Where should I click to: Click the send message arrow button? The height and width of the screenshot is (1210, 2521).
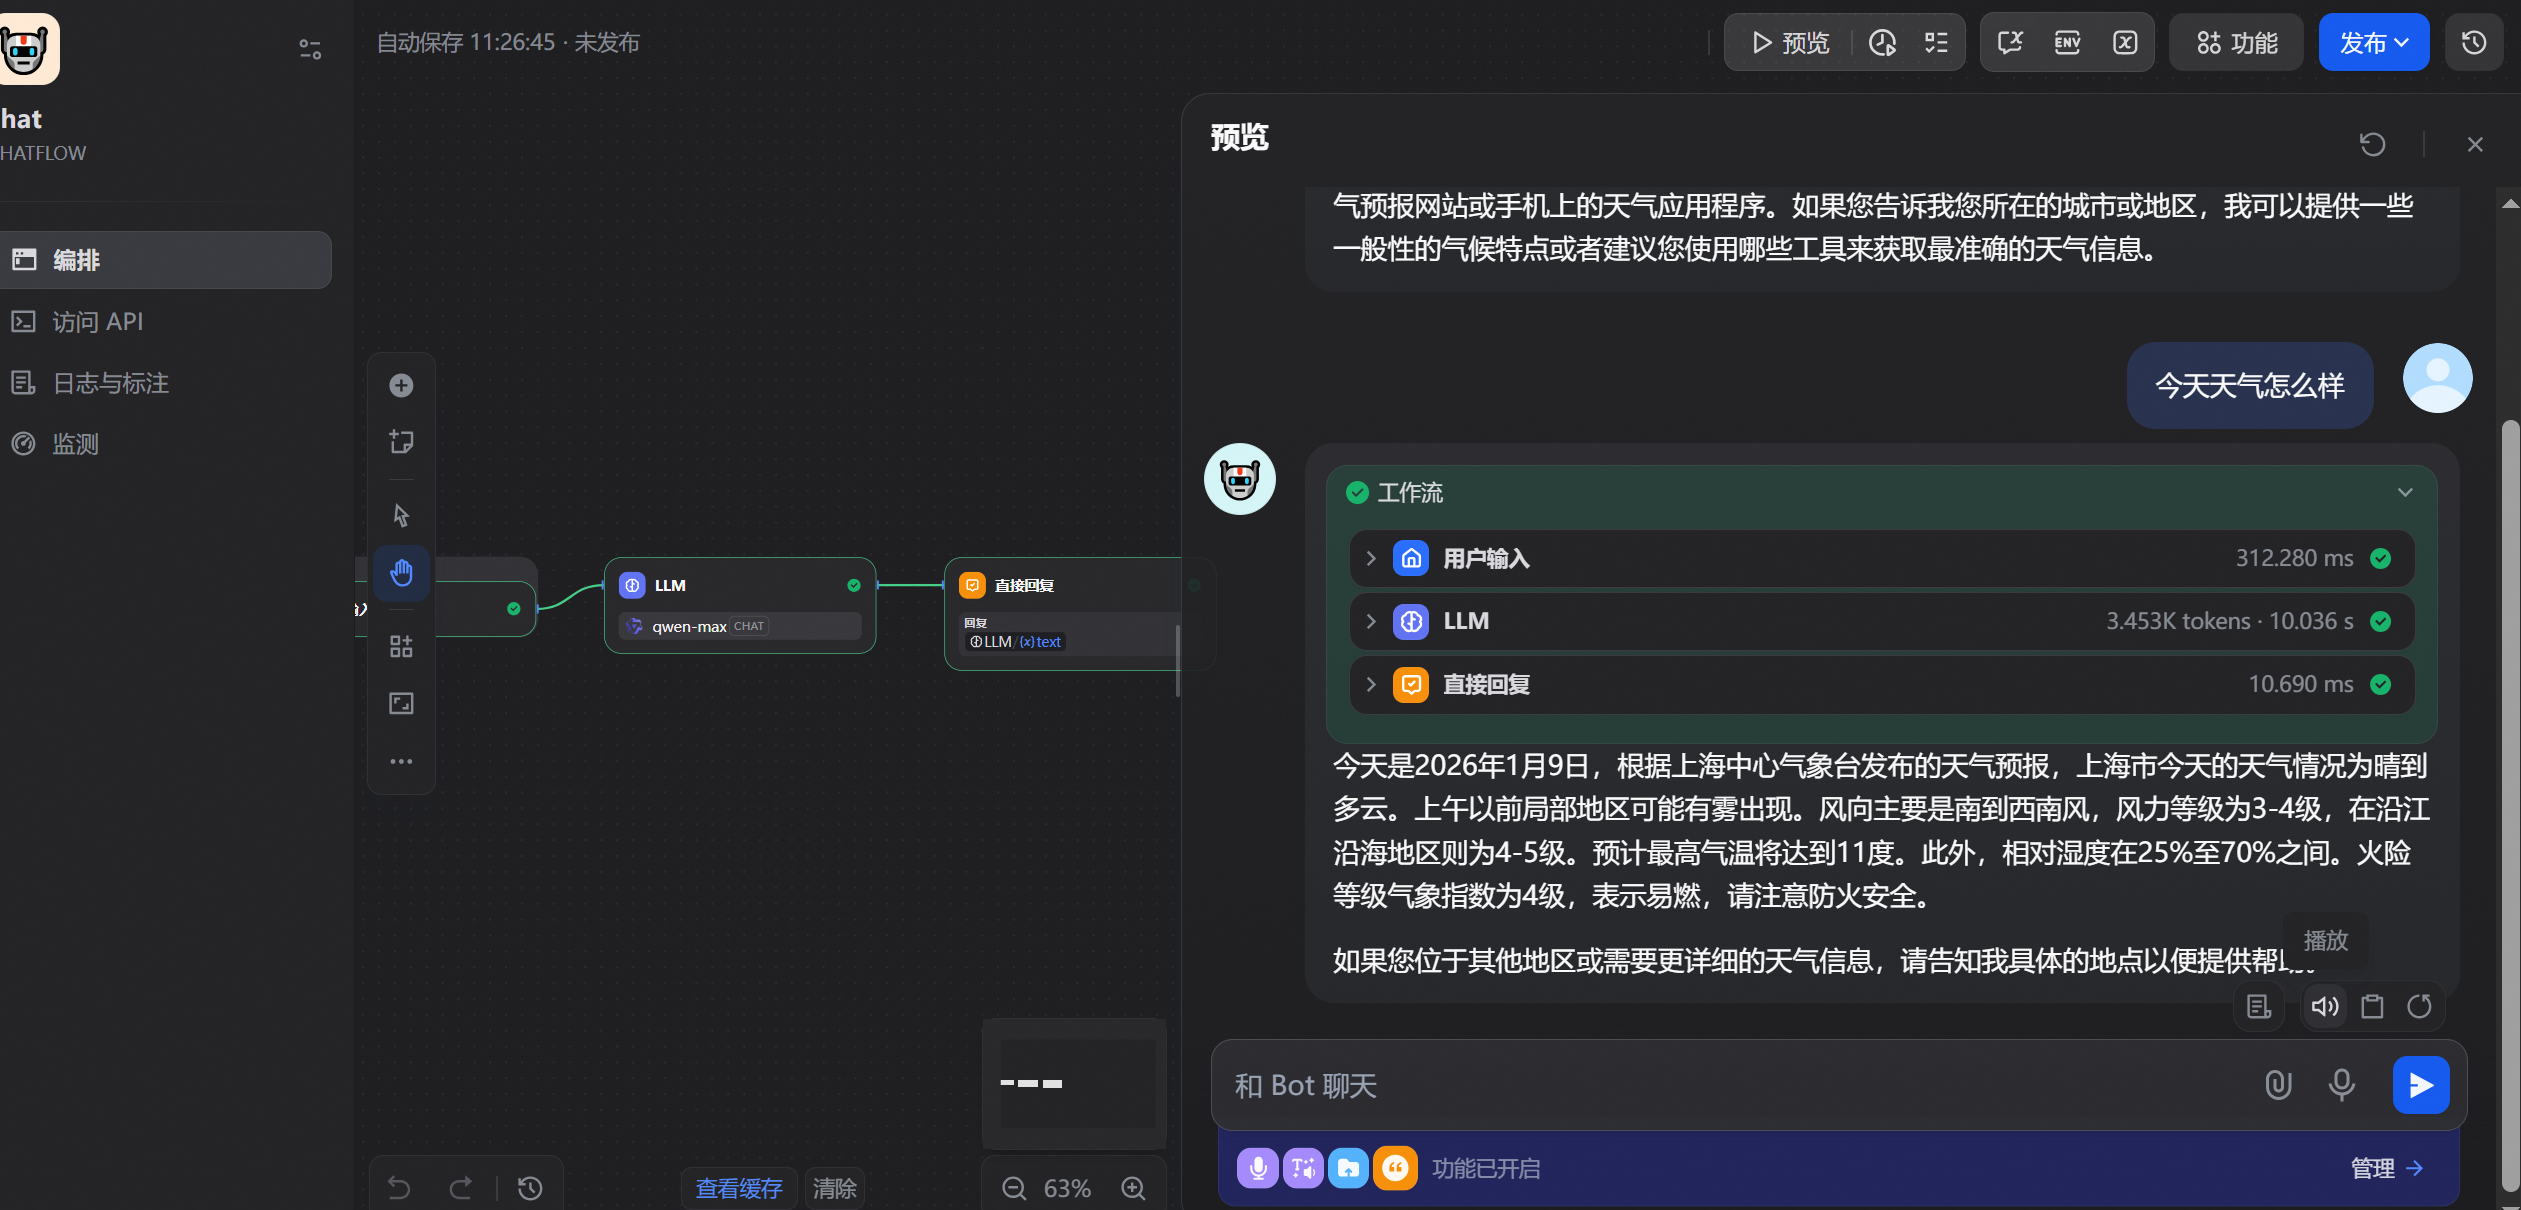(2420, 1085)
